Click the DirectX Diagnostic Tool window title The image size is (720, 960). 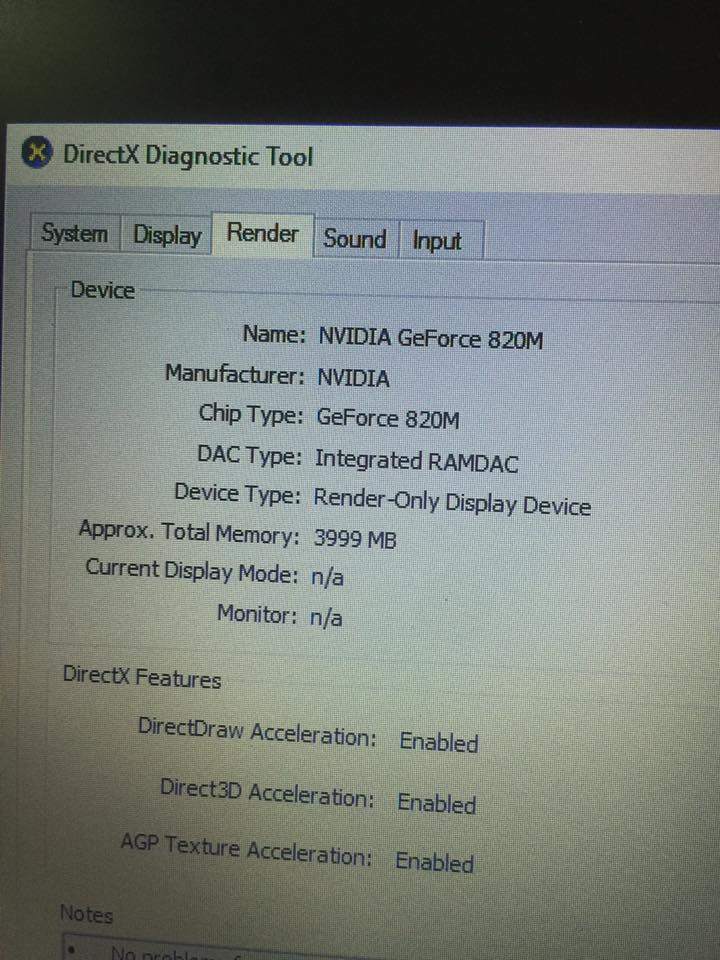coord(188,156)
